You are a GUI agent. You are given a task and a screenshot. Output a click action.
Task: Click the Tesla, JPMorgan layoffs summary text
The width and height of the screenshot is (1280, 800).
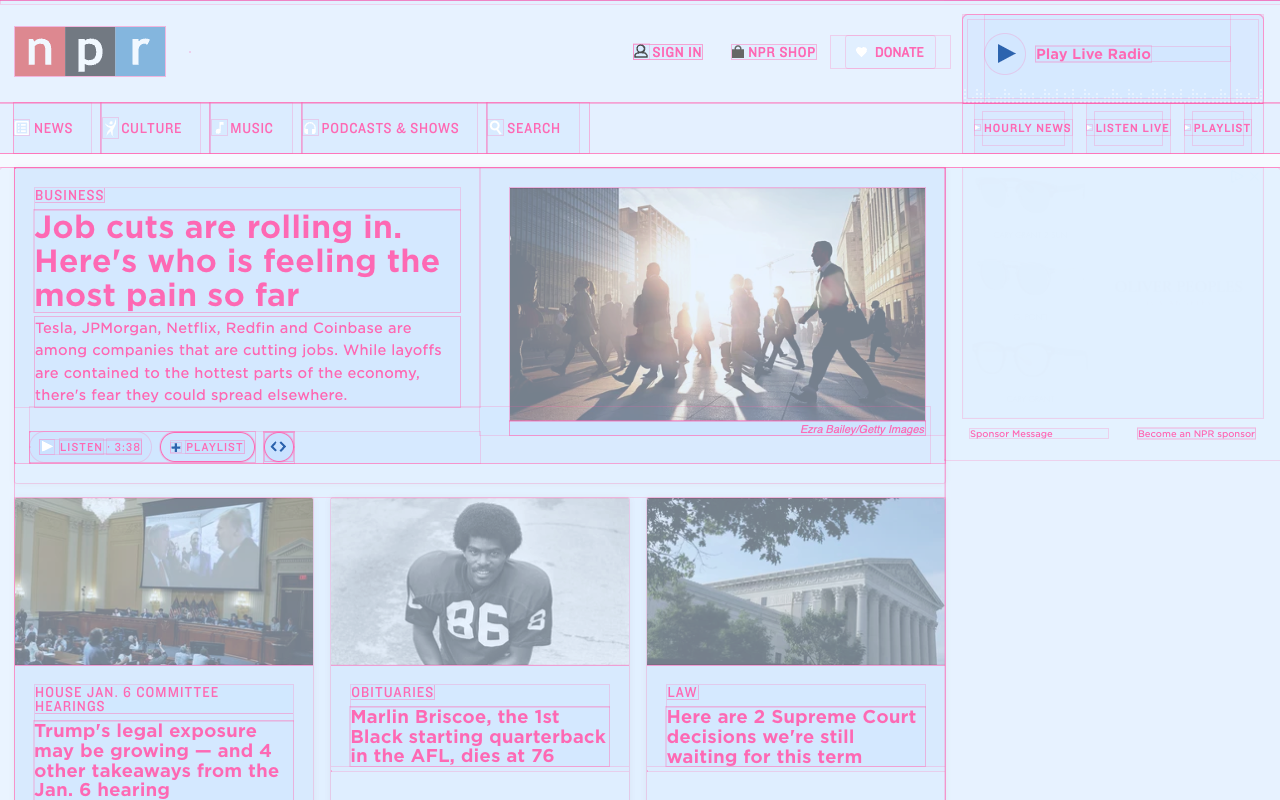coord(247,361)
